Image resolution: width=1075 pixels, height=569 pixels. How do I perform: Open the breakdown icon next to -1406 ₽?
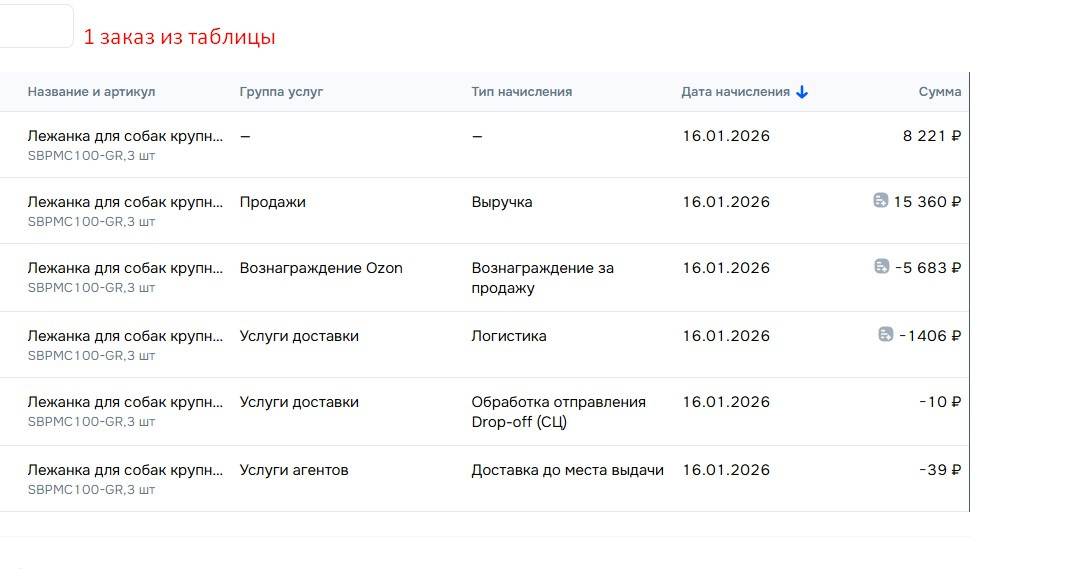[885, 335]
